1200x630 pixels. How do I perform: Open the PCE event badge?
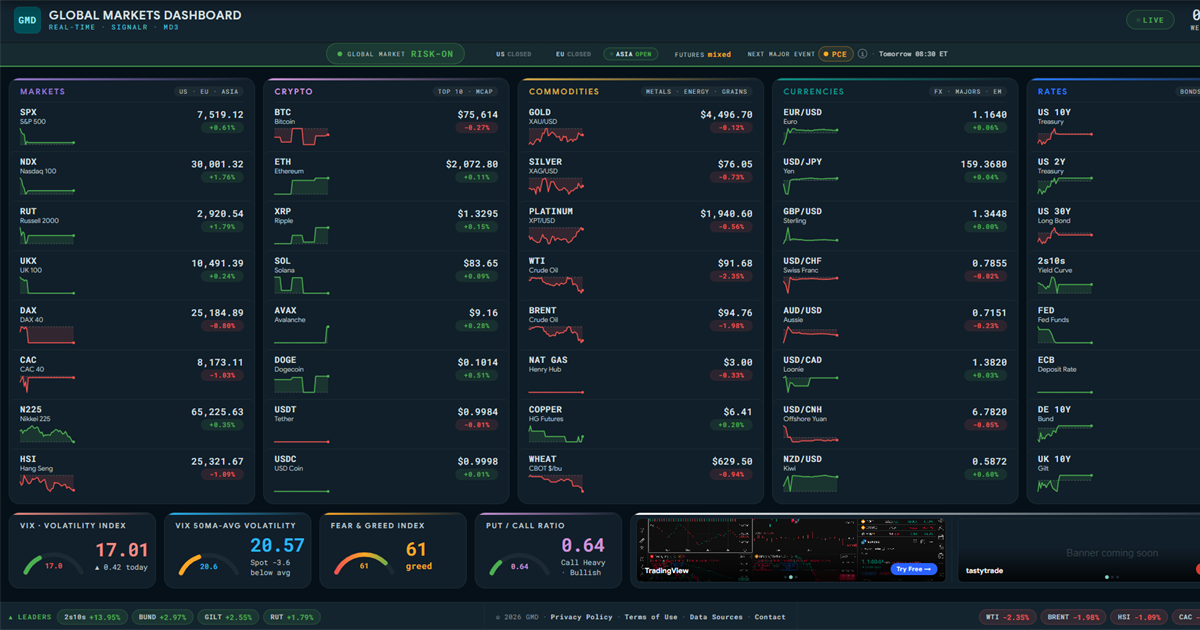(x=835, y=54)
